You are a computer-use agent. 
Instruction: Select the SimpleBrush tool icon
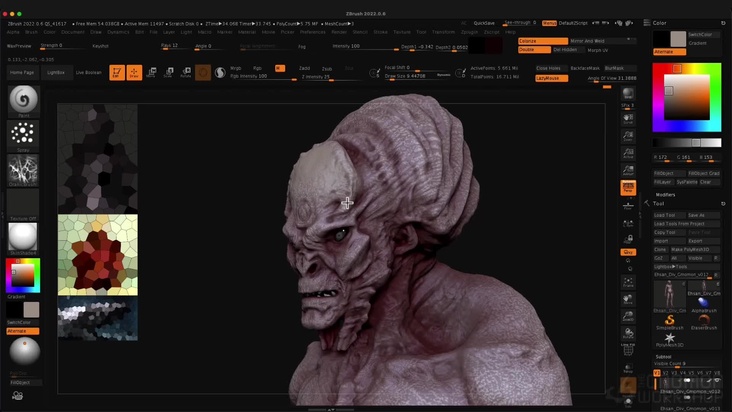pyautogui.click(x=669, y=321)
